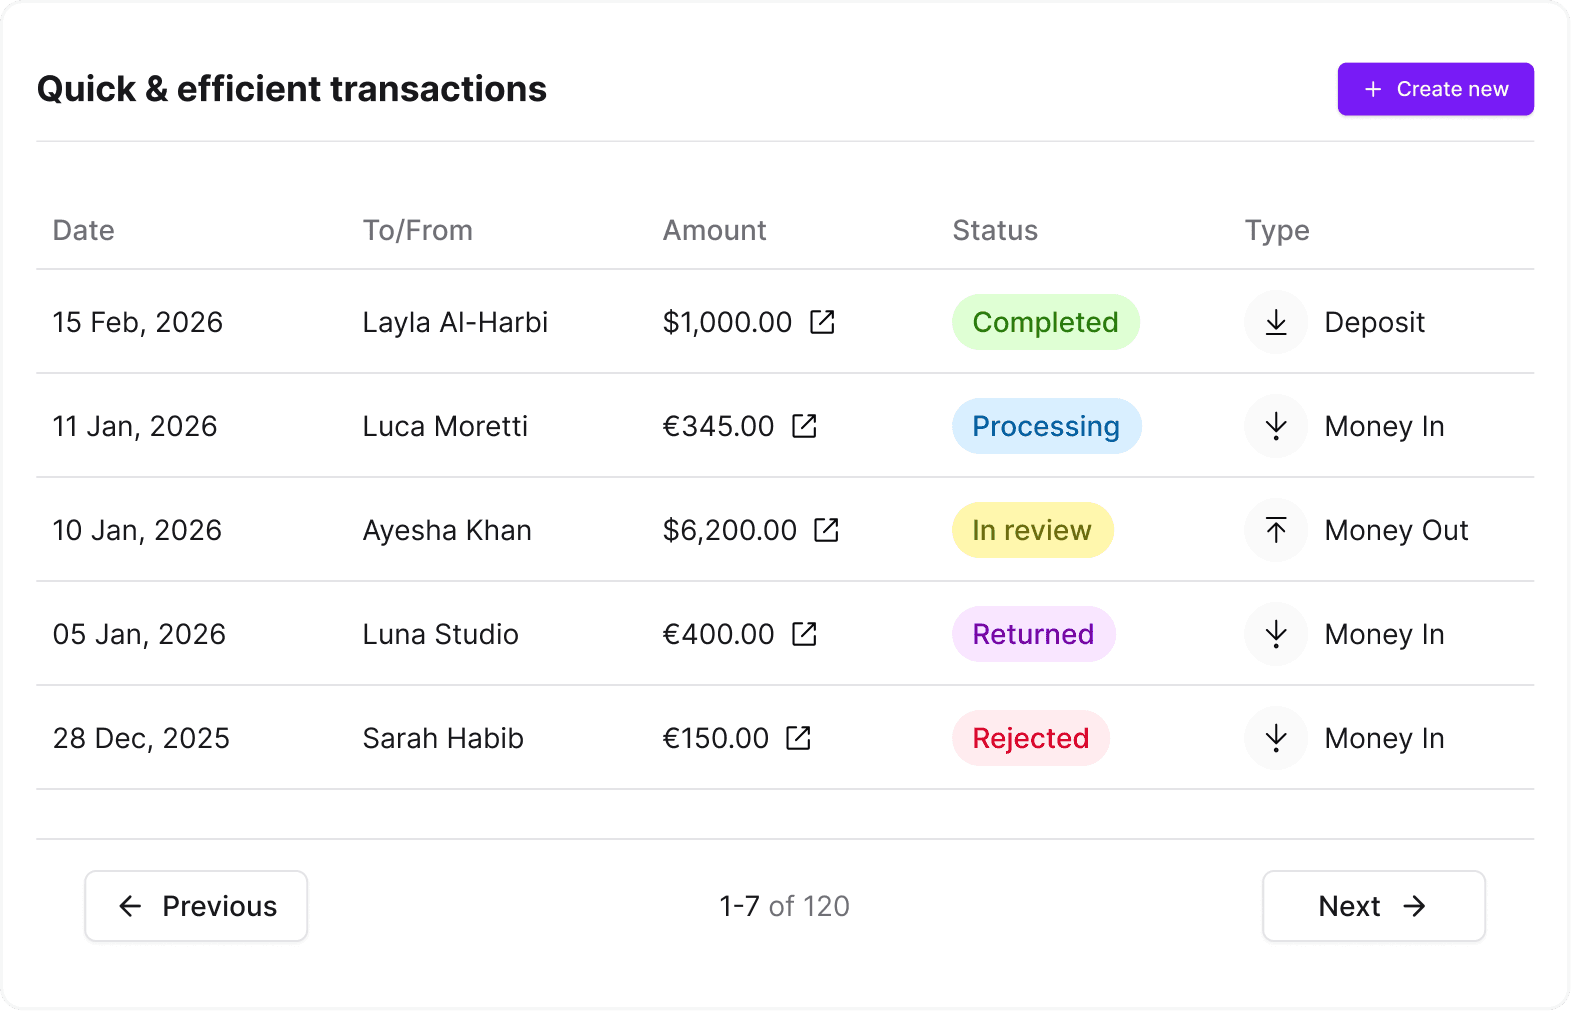Click the Completed status badge
The width and height of the screenshot is (1571, 1011).
tap(1045, 322)
